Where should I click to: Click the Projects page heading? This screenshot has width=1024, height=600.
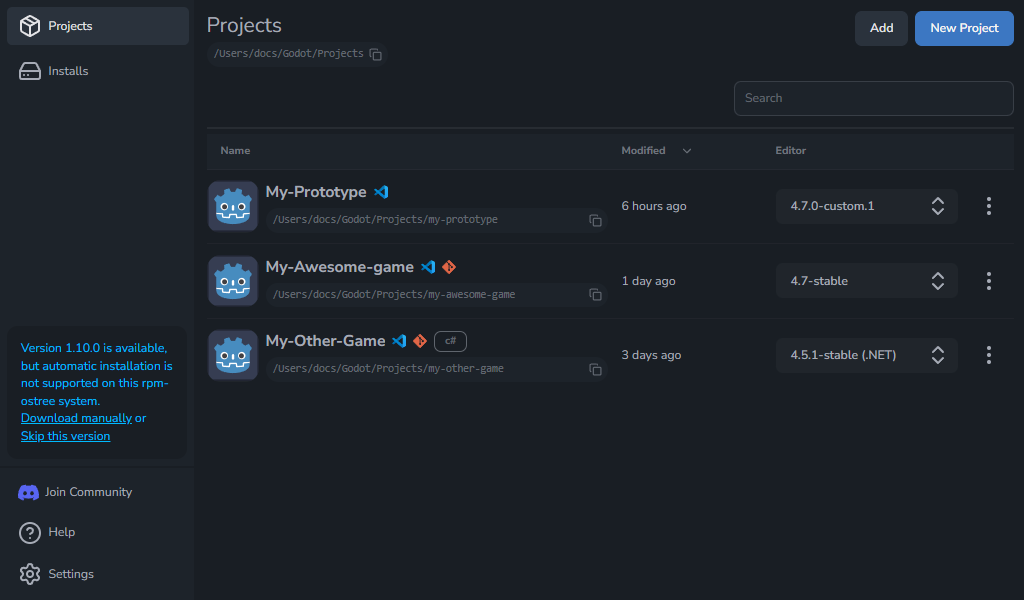coord(244,25)
